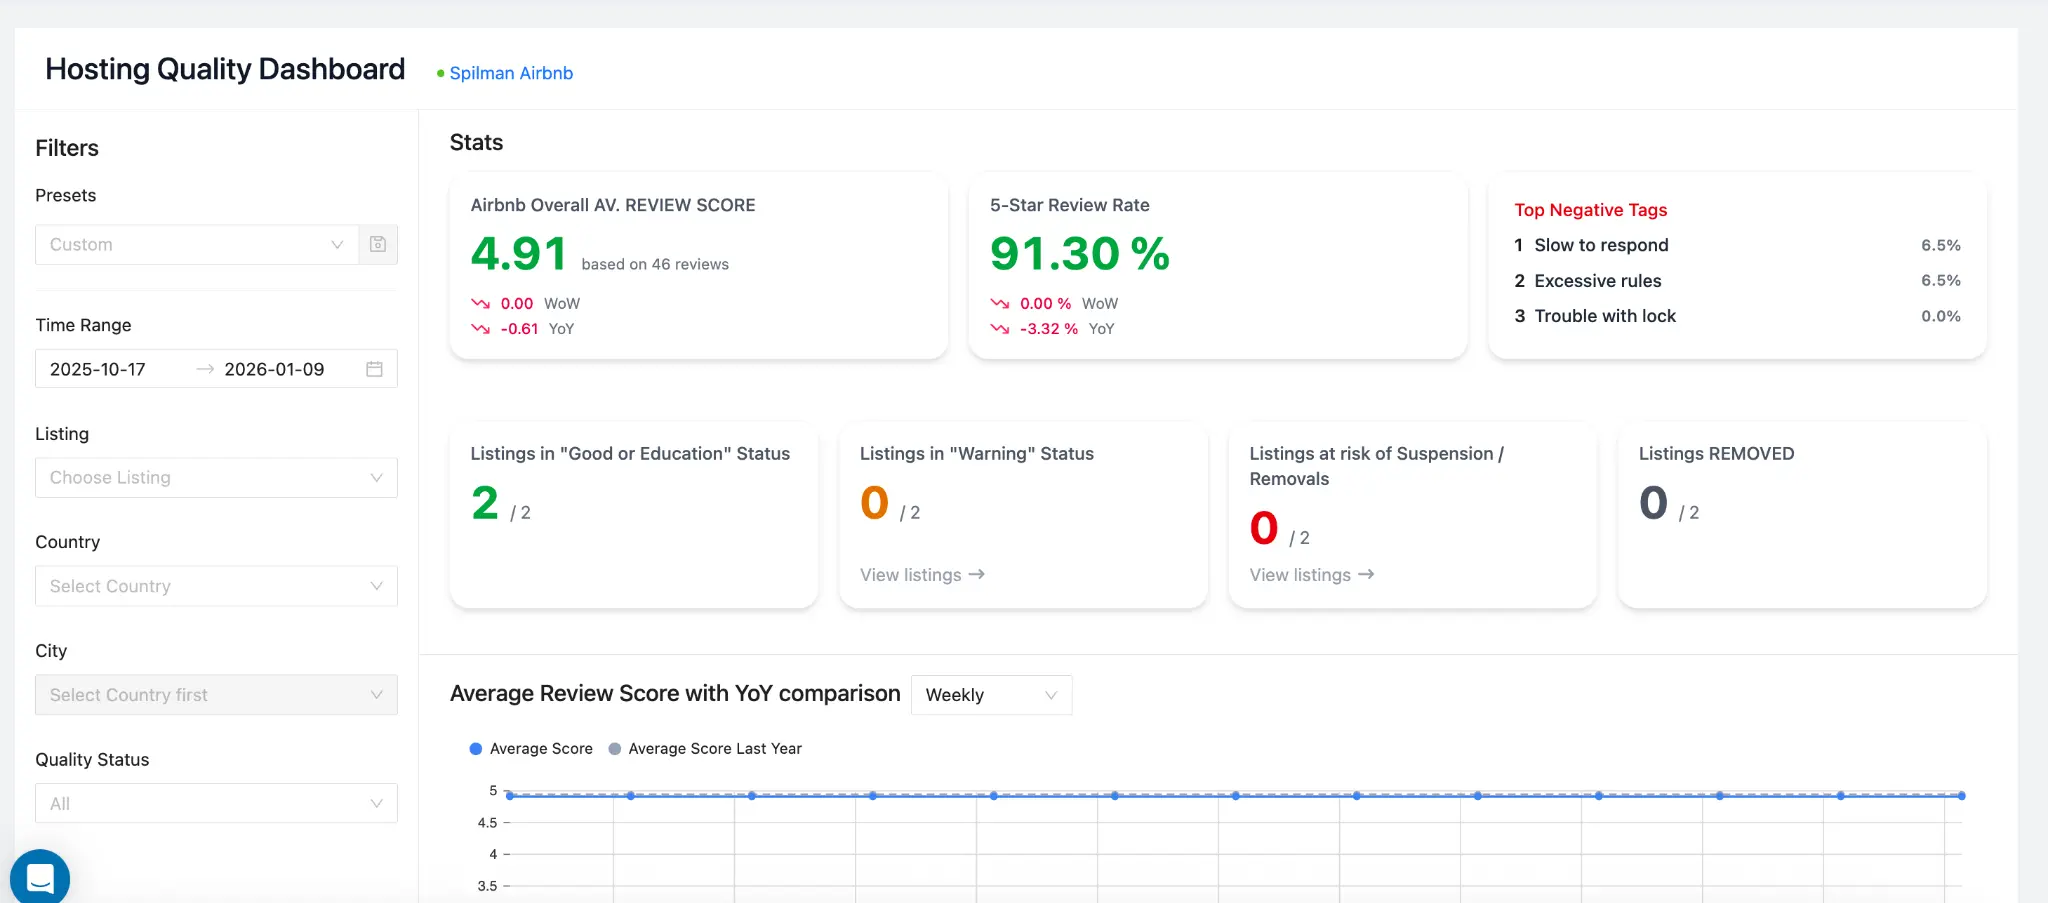
Task: View listings at risk of suspension
Action: click(x=1311, y=575)
